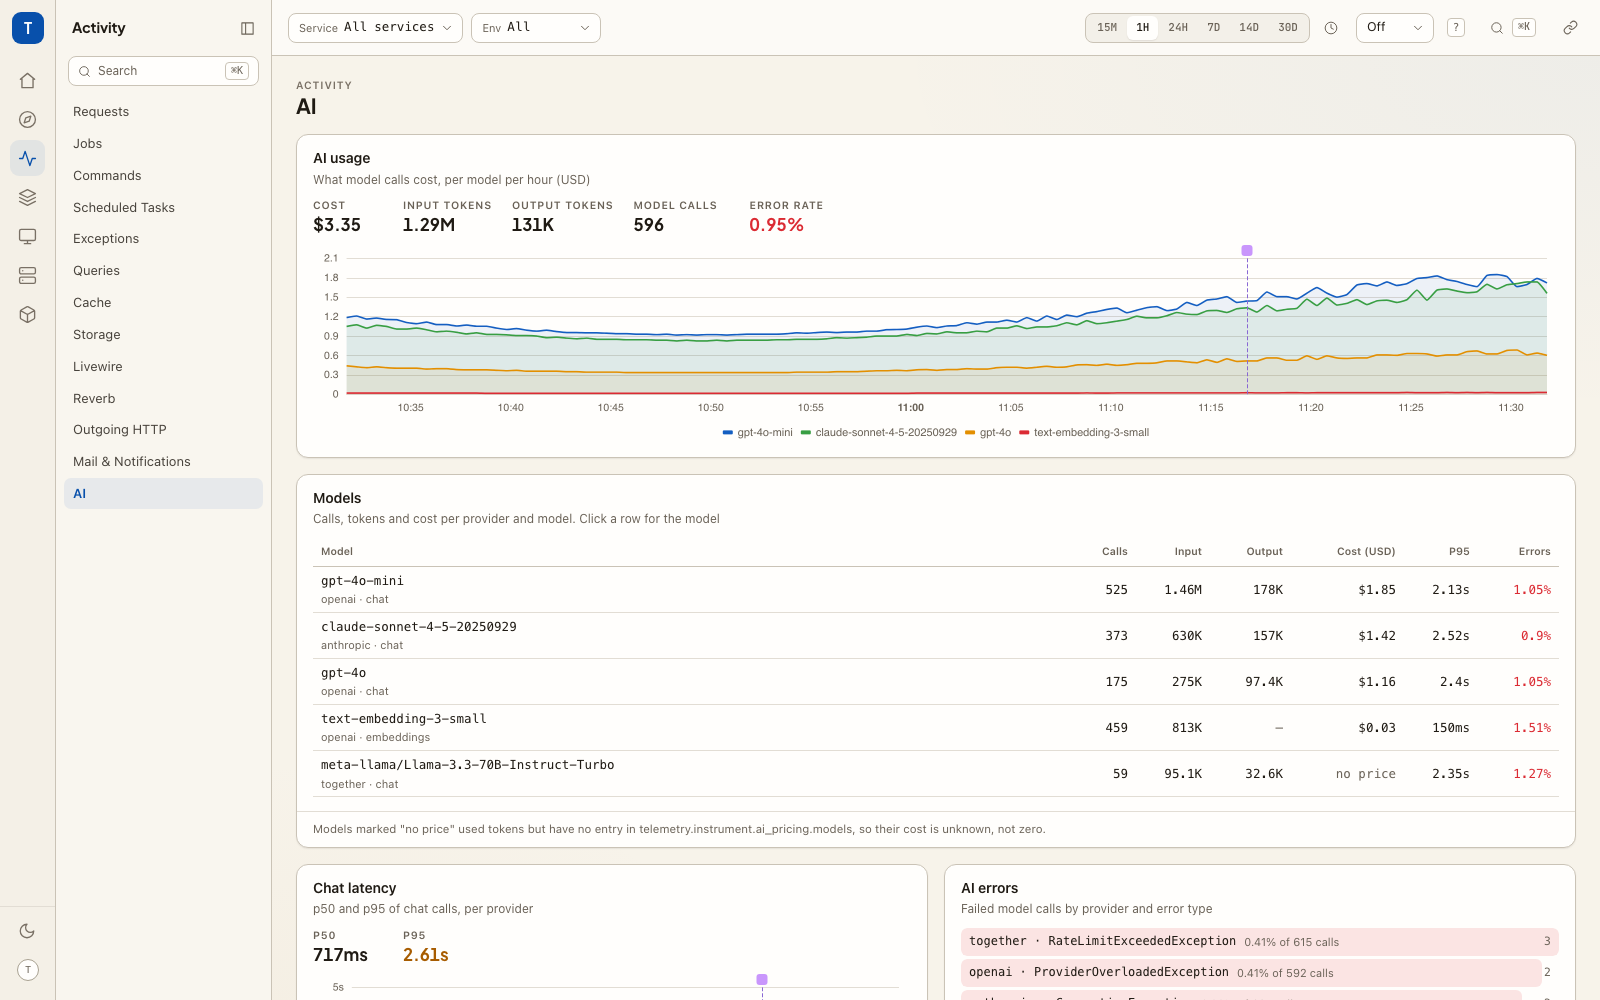Go to Exceptions in the sidebar
1600x1000 pixels.
[163, 239]
